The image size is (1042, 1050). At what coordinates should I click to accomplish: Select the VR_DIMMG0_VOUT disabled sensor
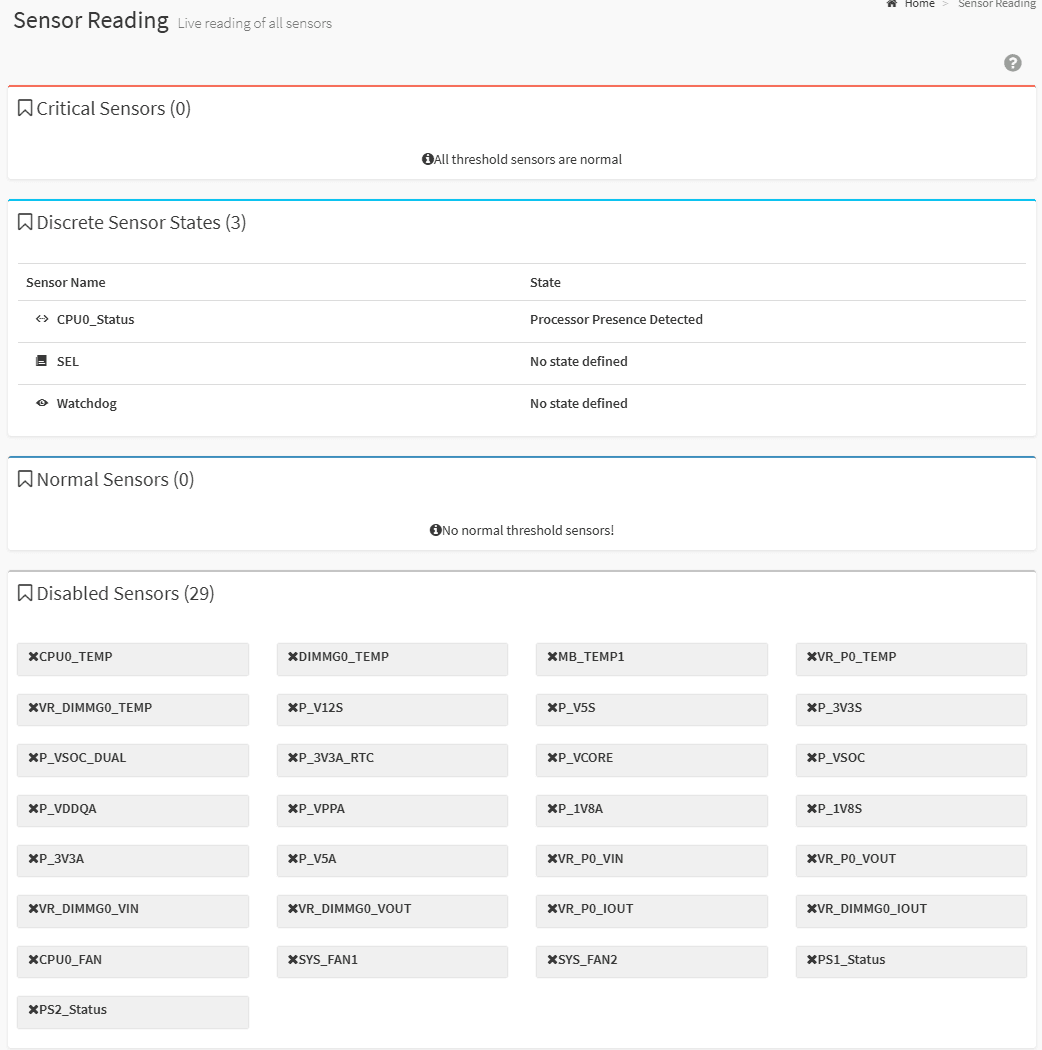click(392, 911)
